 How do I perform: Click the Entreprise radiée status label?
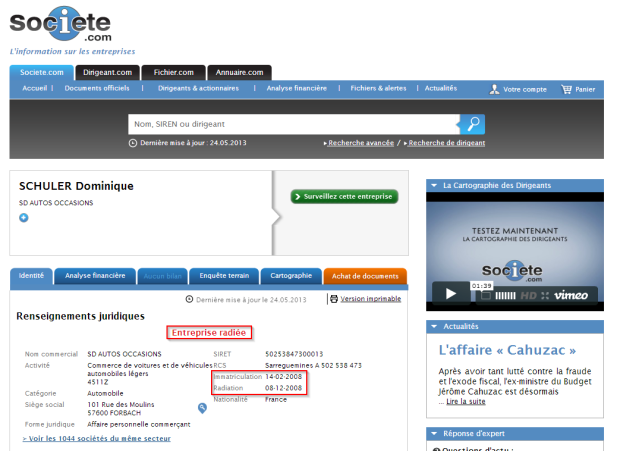click(x=209, y=332)
